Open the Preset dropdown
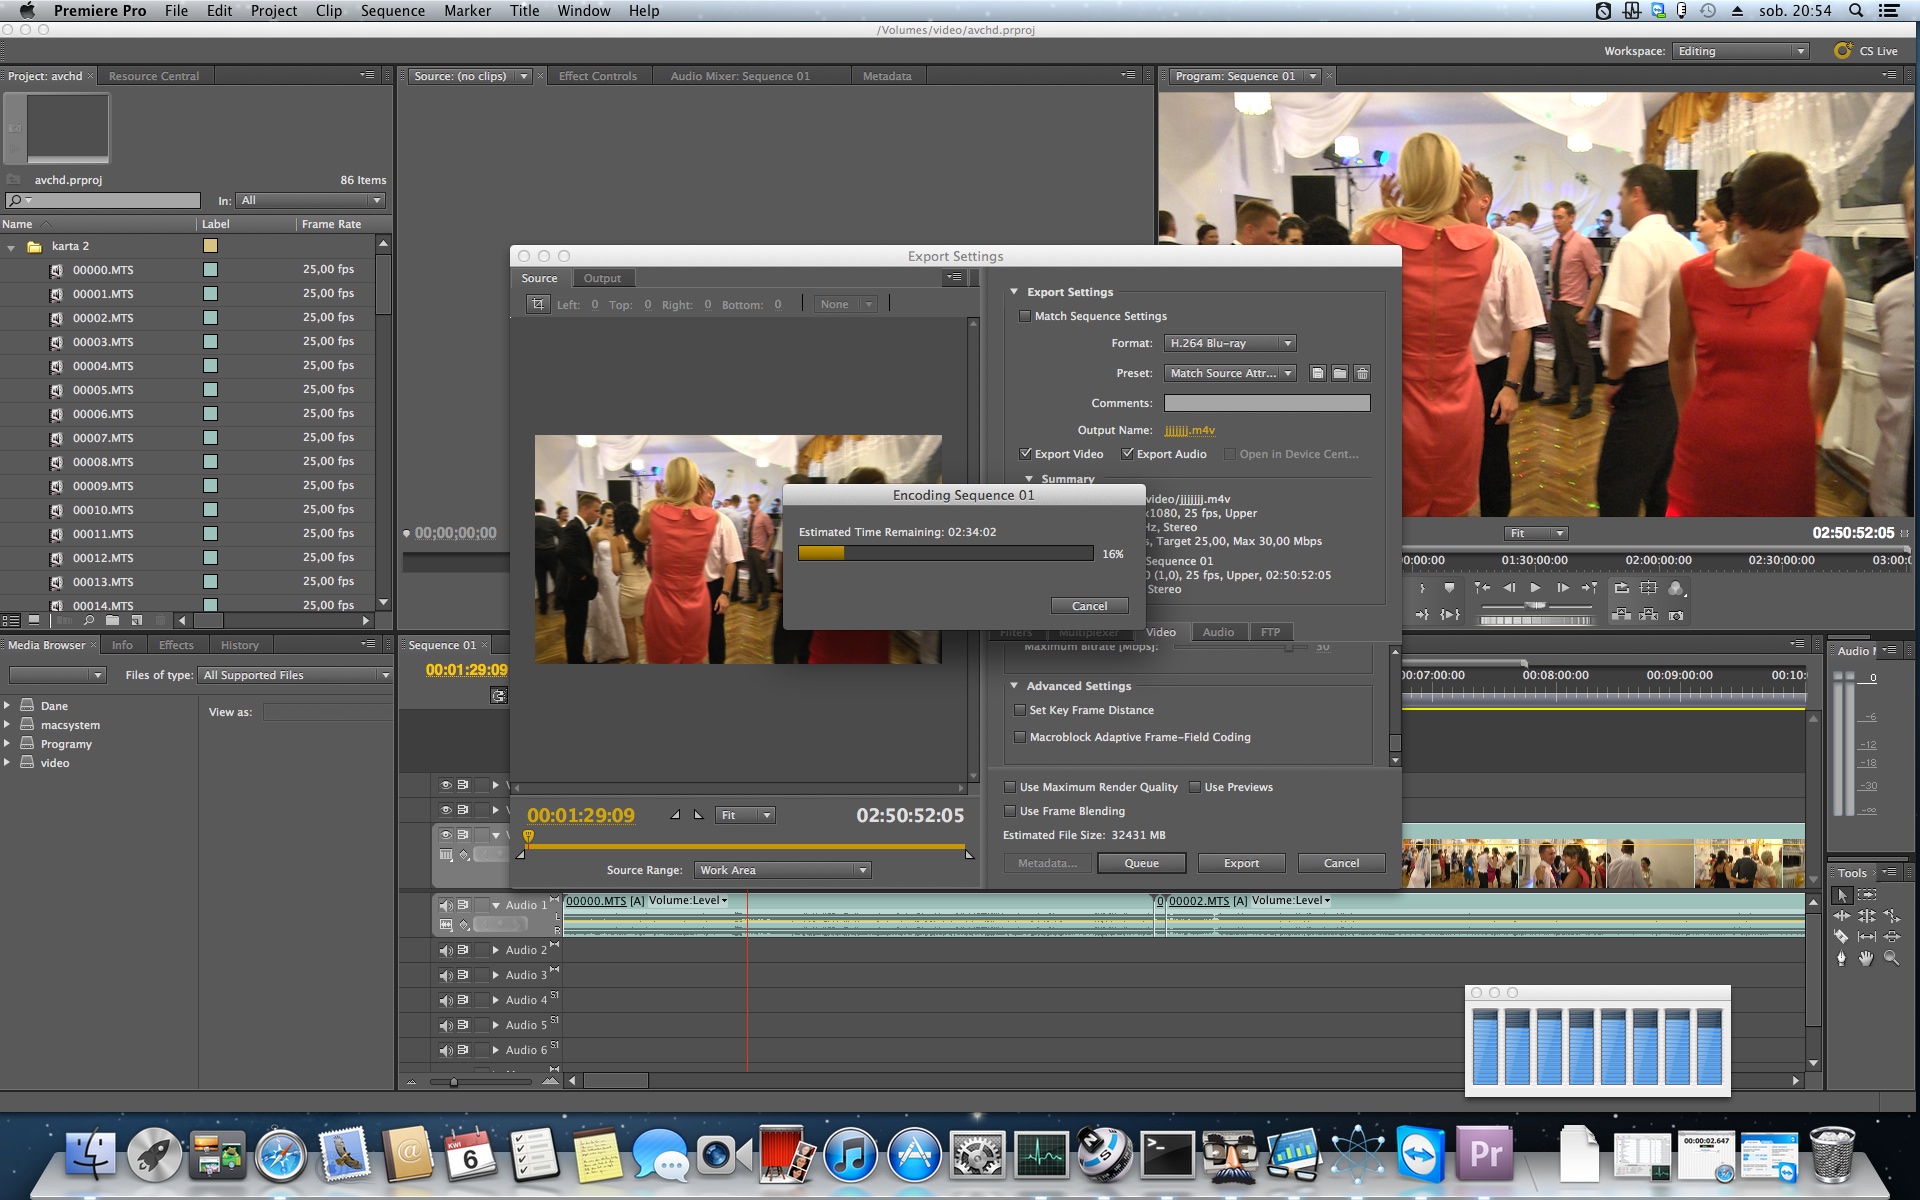This screenshot has height=1200, width=1920. click(x=1230, y=373)
